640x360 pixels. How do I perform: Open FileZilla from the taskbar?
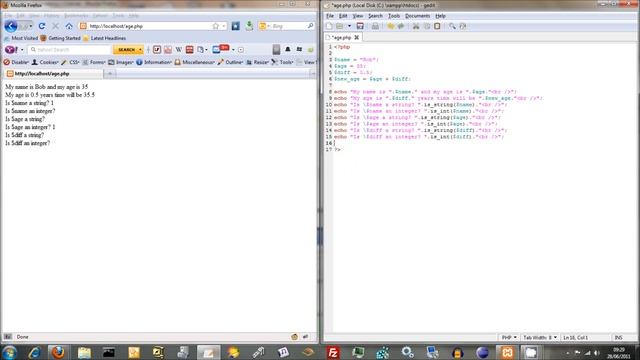click(333, 352)
